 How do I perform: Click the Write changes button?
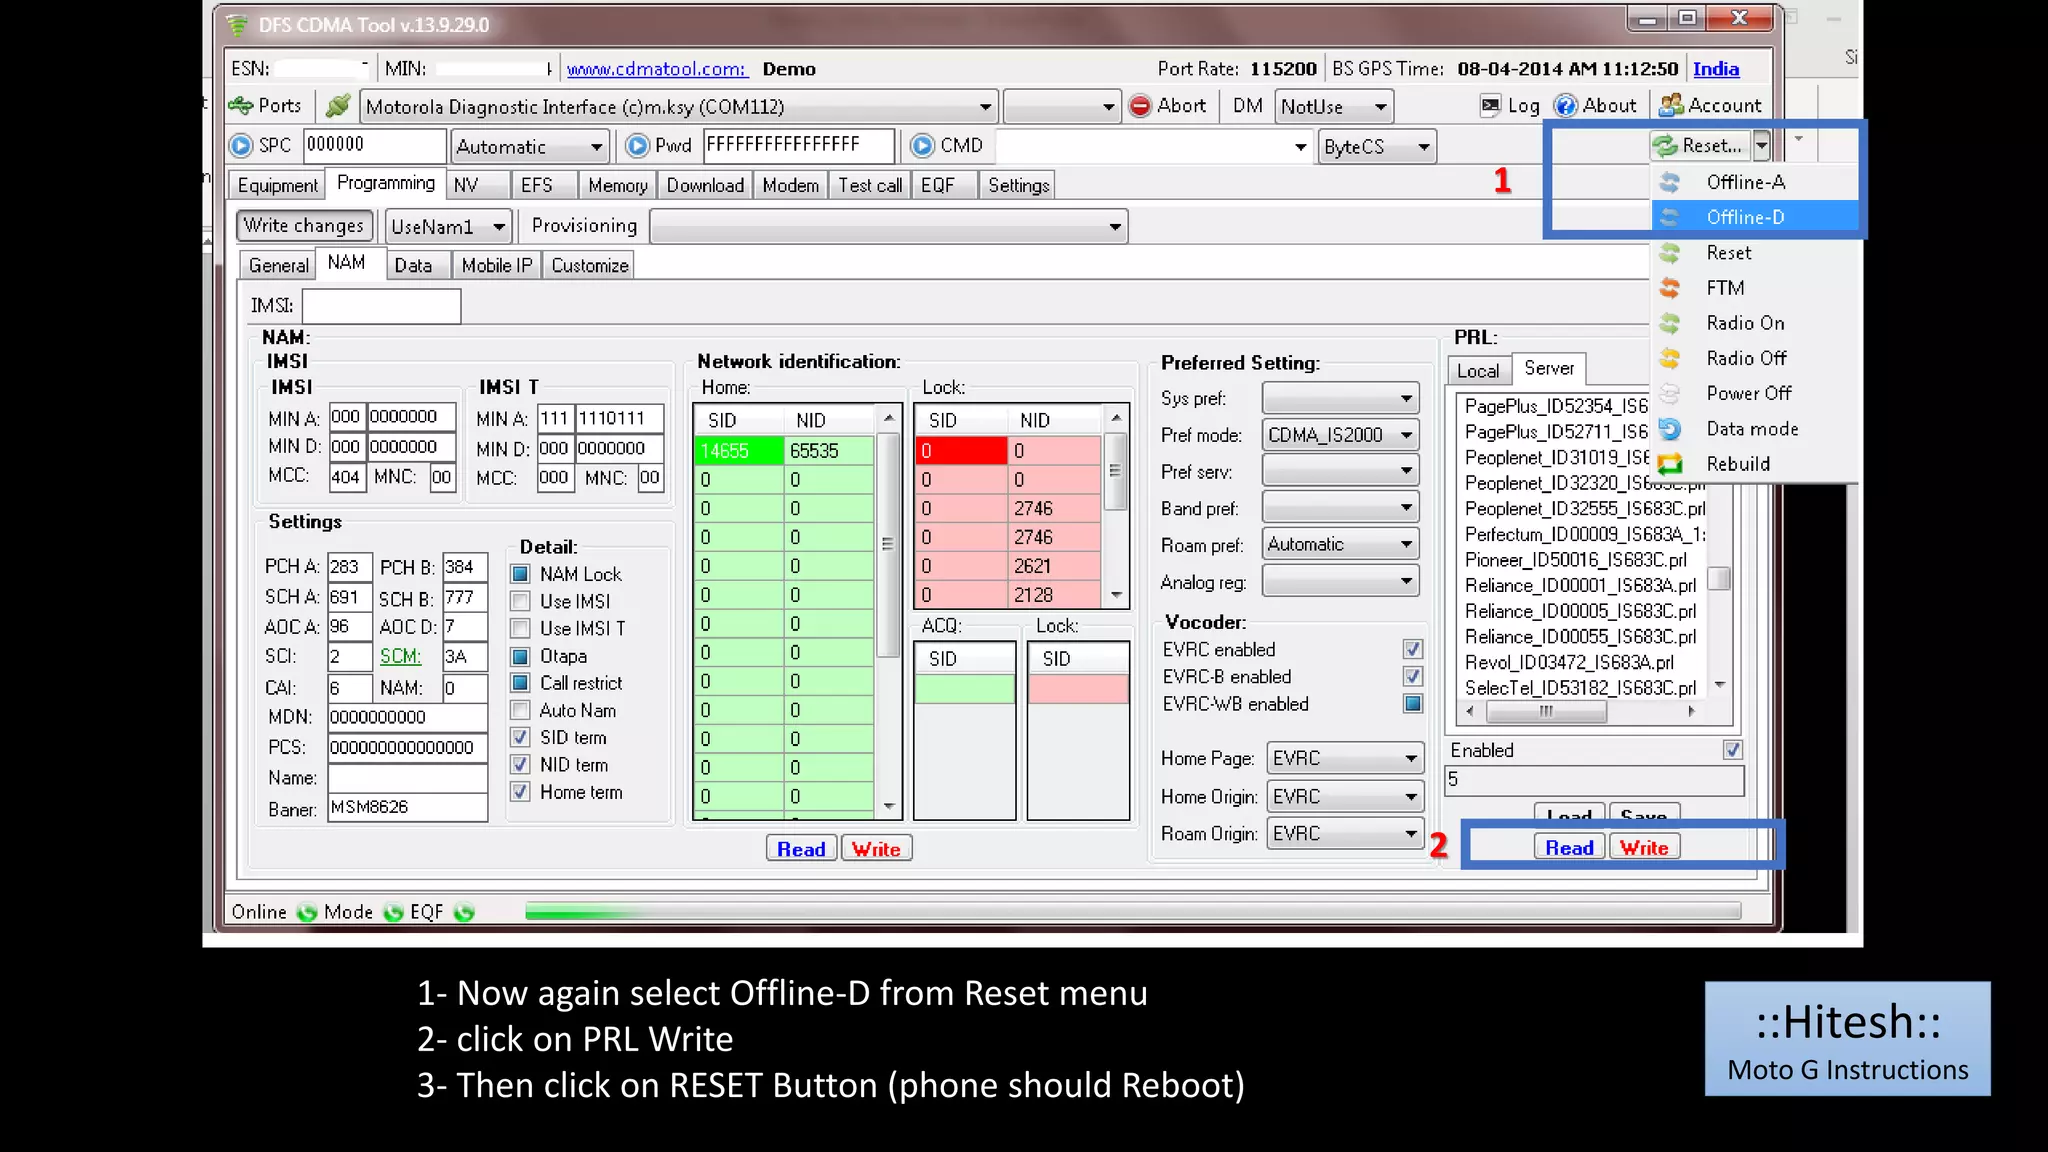pos(304,226)
